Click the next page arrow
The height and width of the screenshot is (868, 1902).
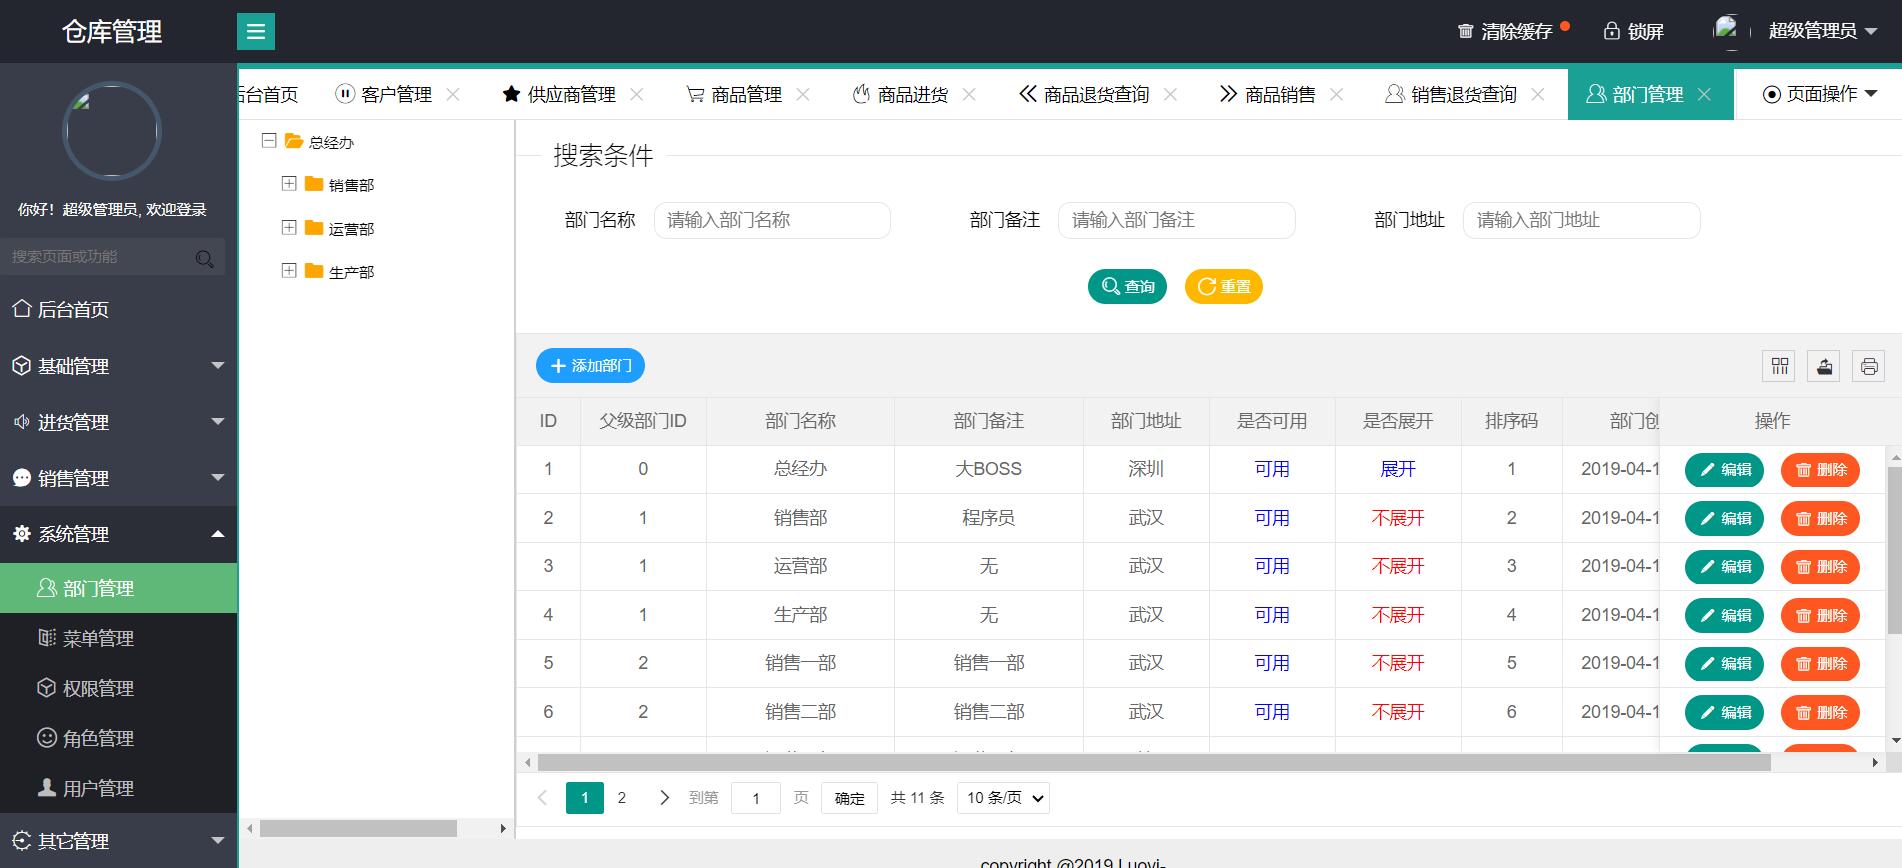(664, 798)
